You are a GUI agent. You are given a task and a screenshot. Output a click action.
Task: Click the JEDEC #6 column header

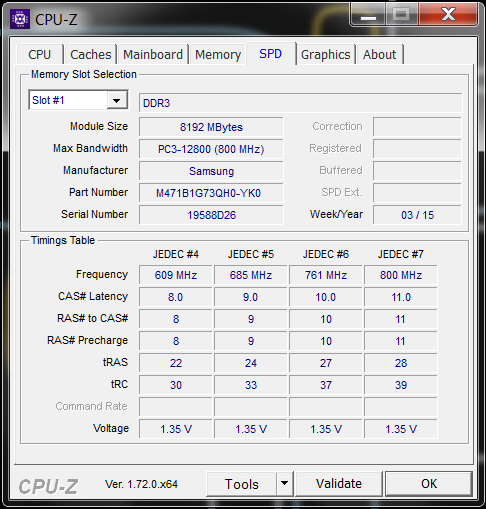coord(326,254)
